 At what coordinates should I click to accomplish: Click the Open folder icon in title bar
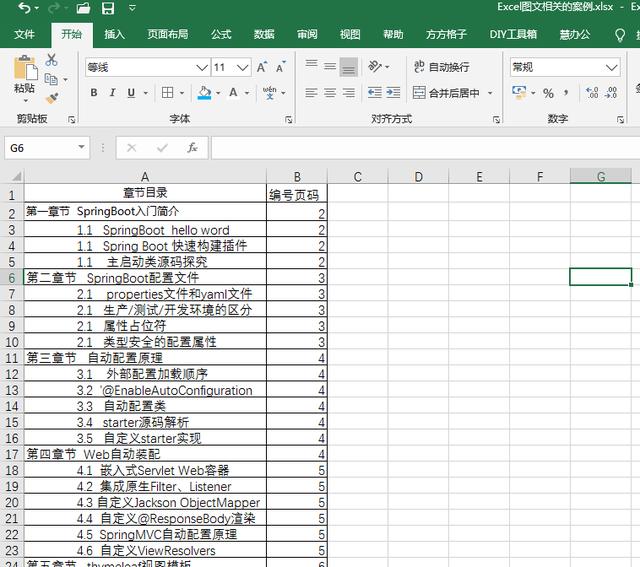click(x=83, y=8)
